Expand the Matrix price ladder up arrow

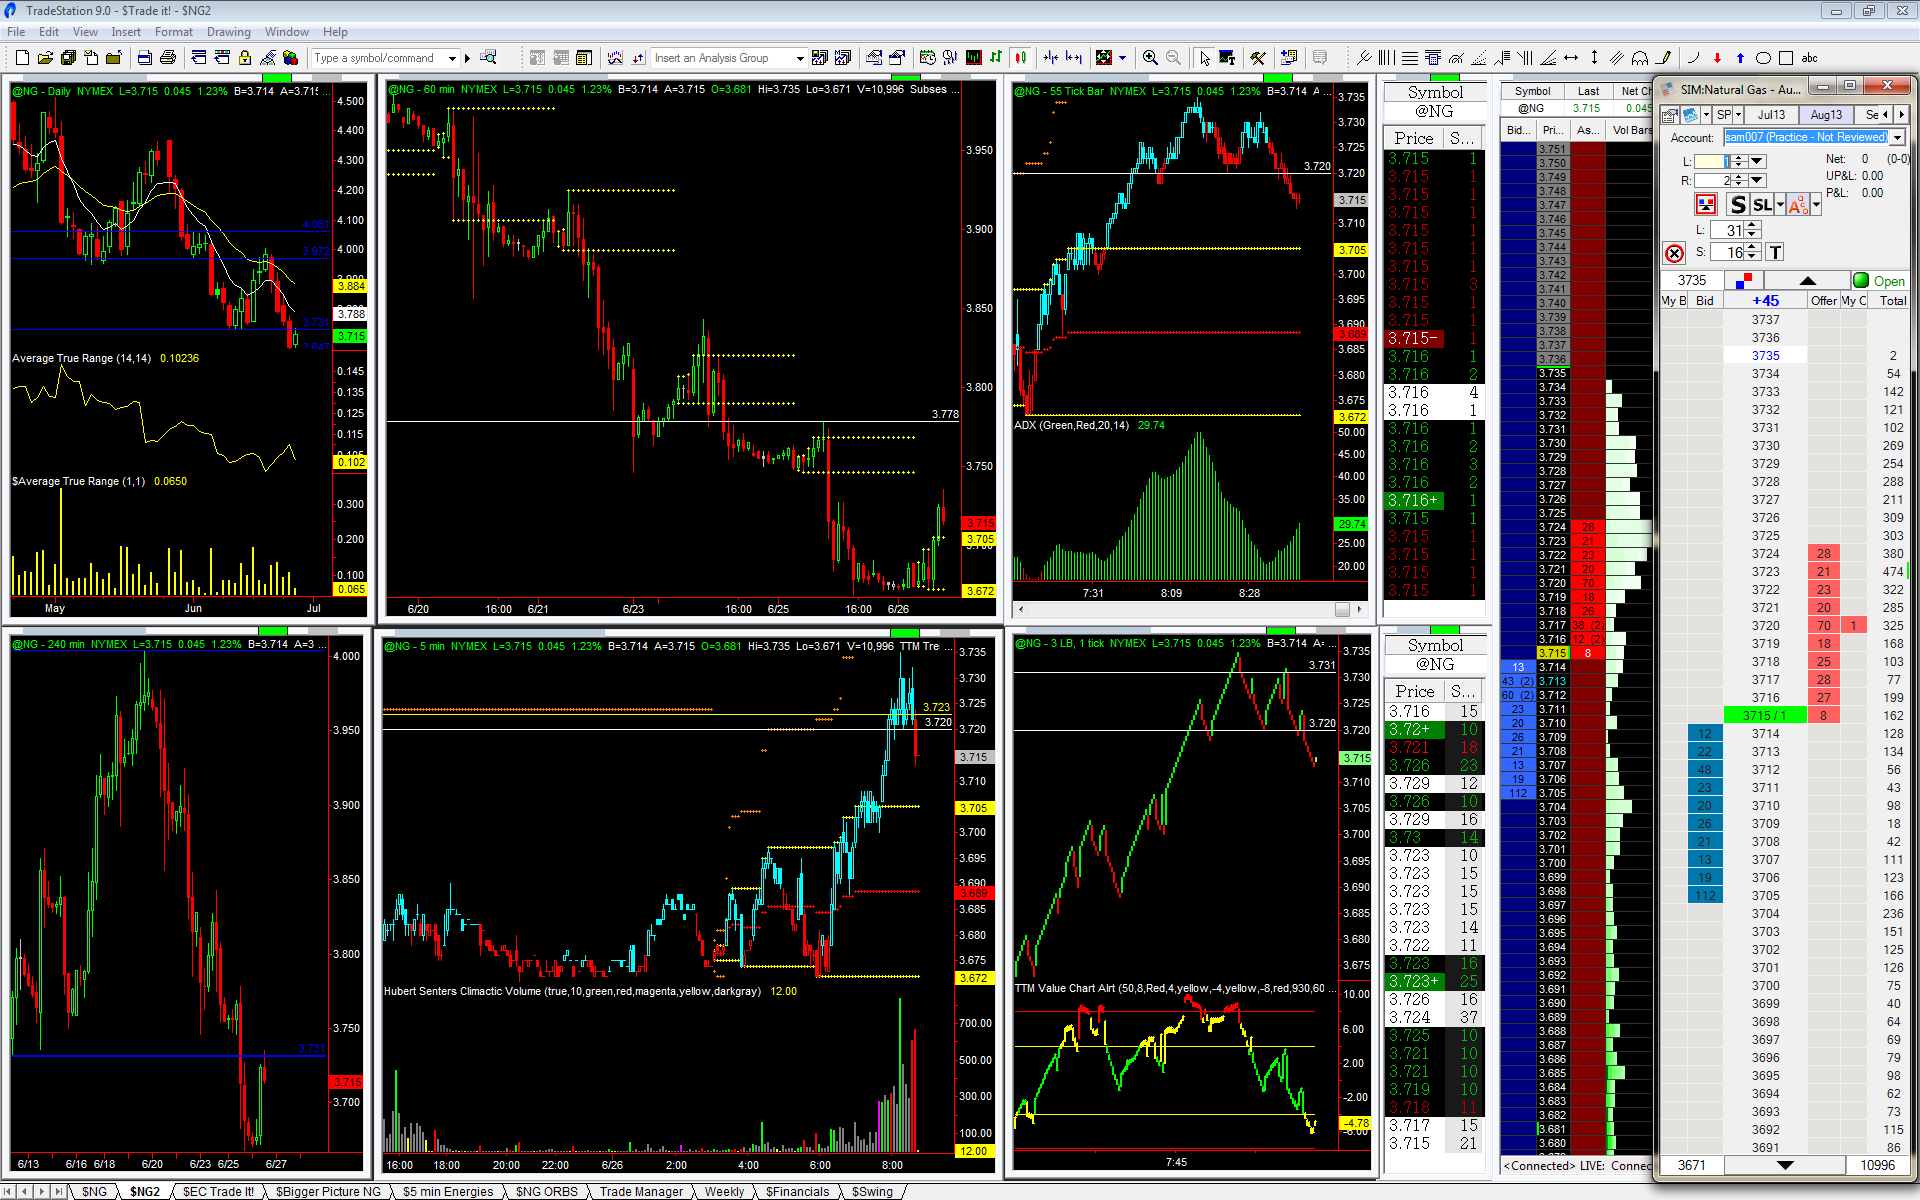[x=1807, y=280]
